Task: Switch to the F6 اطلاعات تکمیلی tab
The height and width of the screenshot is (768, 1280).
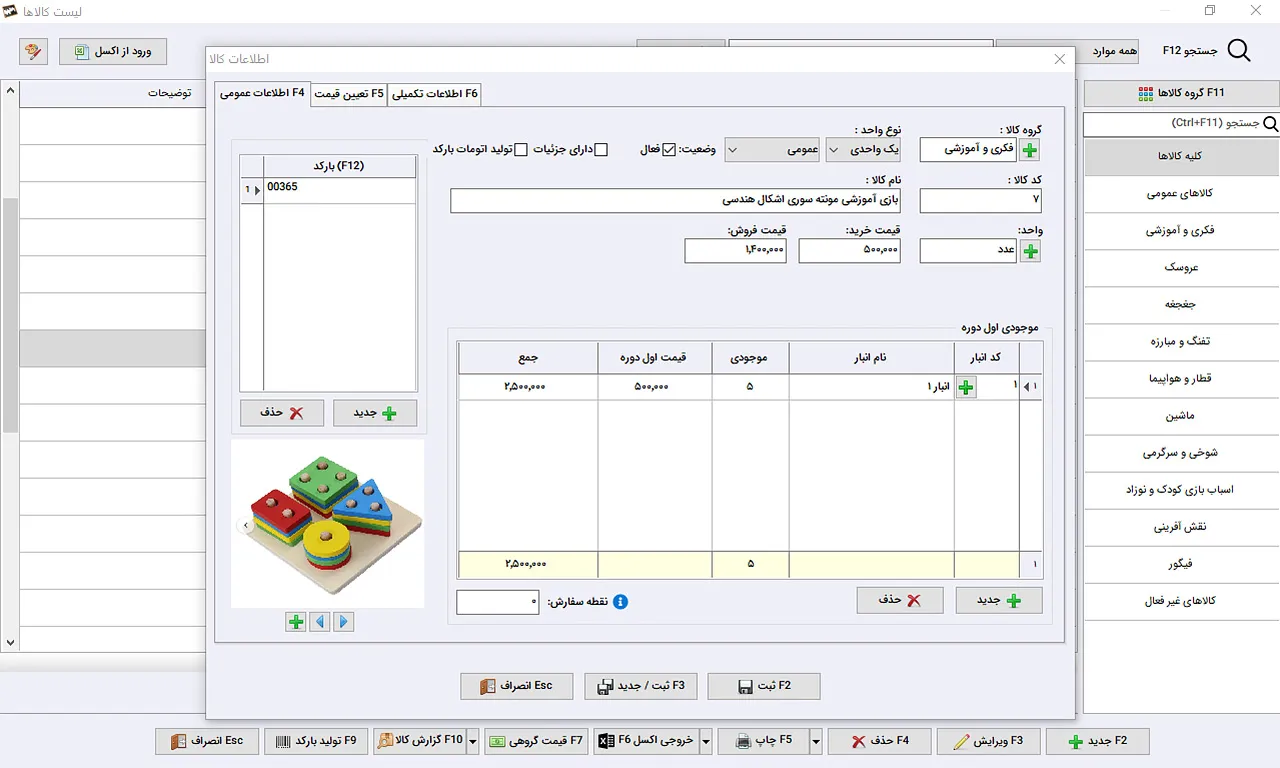Action: pos(436,94)
